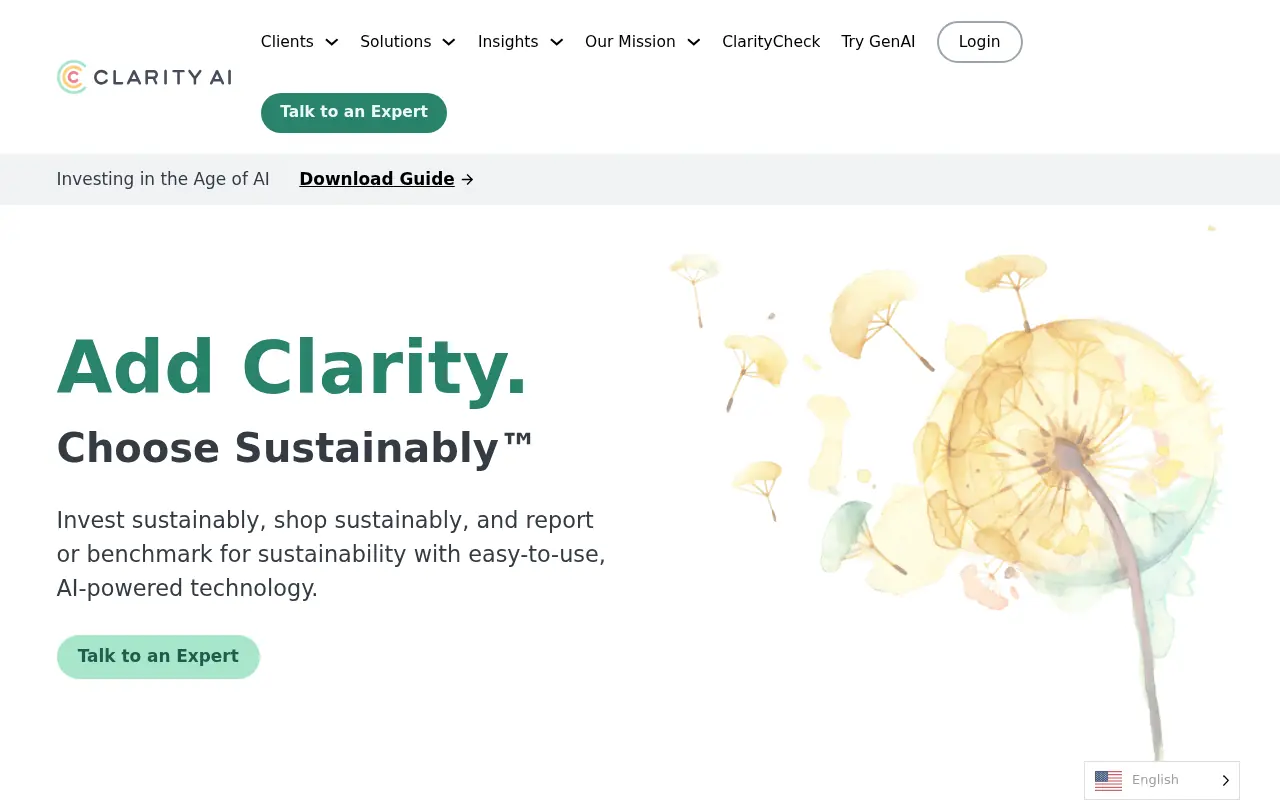
Task: Click the US flag in language selector
Action: 1108,780
